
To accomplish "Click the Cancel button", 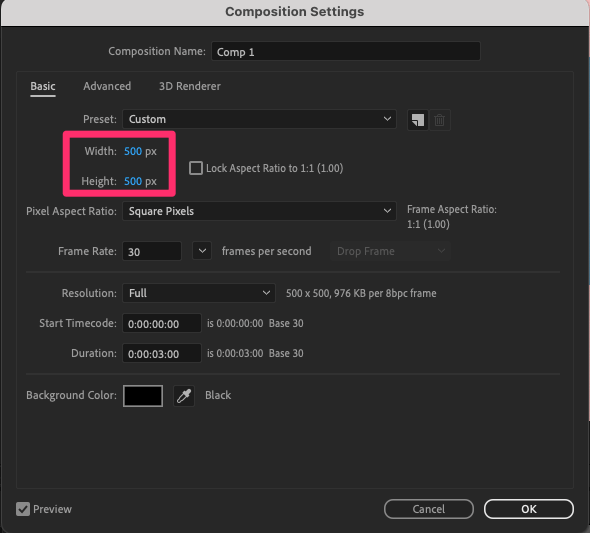I will click(x=429, y=509).
